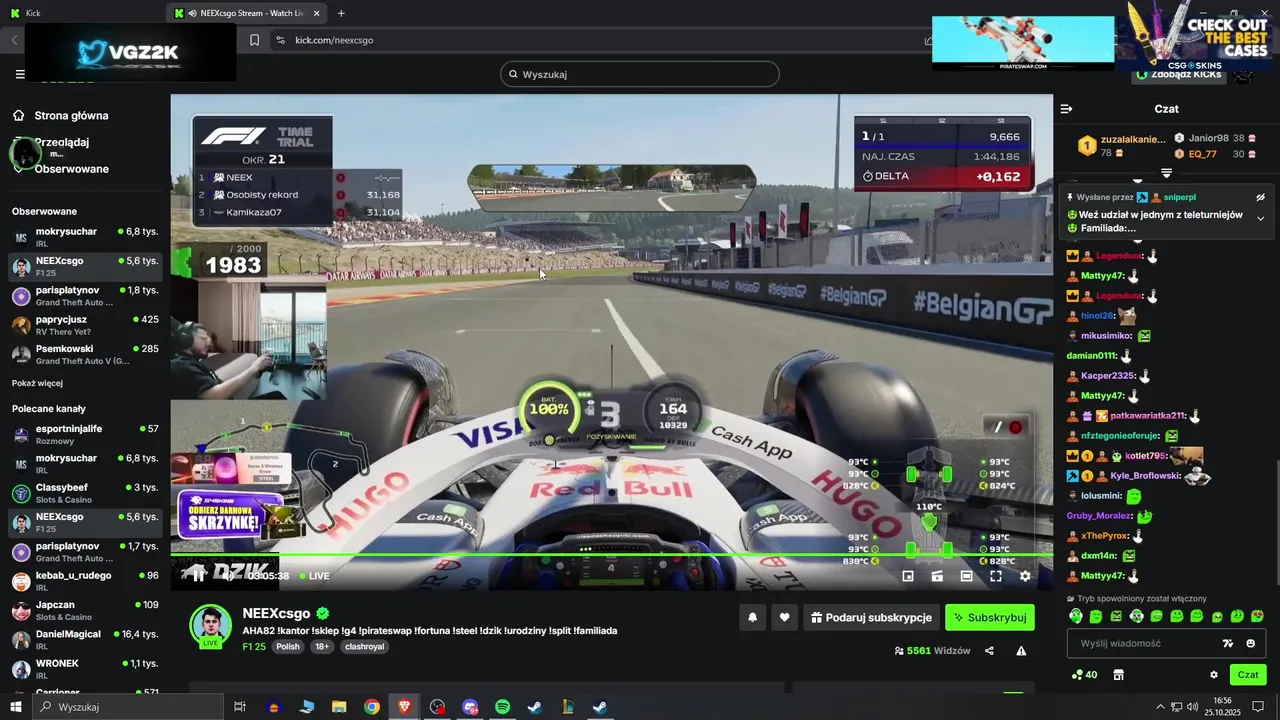Open the hamburger menu on Kick

click(20, 74)
